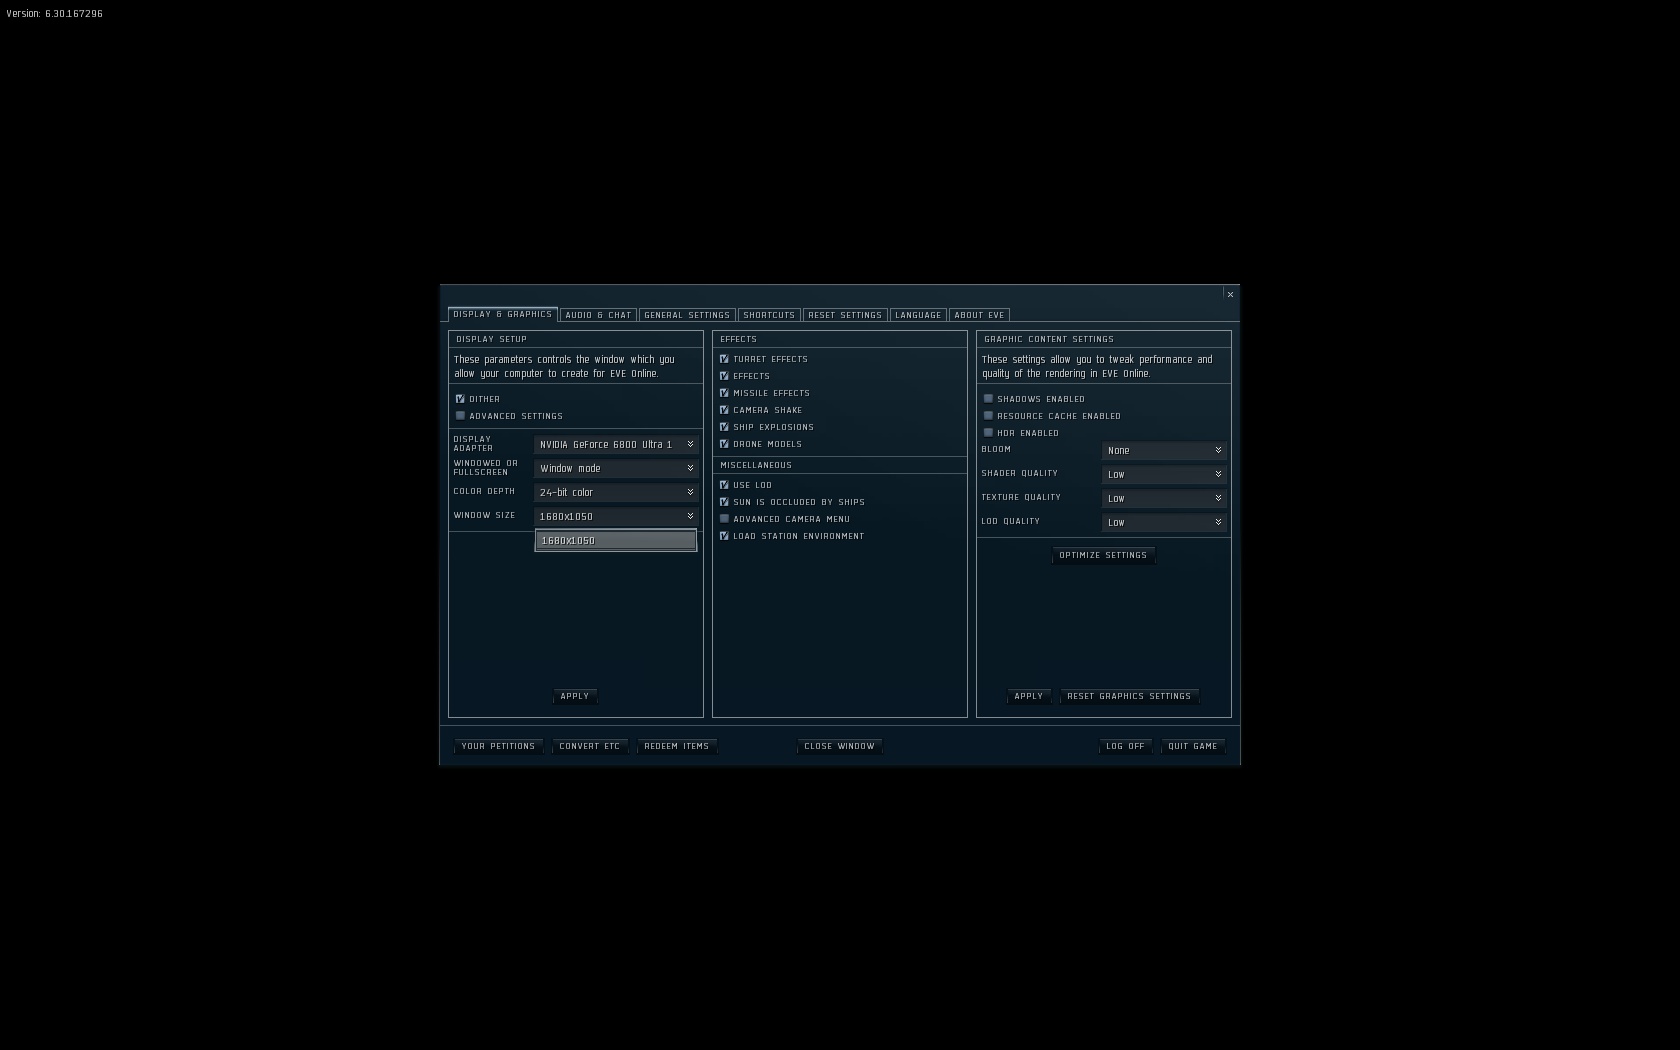Collapse the Window Size dropdown
Image resolution: width=1680 pixels, height=1050 pixels.
tap(616, 516)
